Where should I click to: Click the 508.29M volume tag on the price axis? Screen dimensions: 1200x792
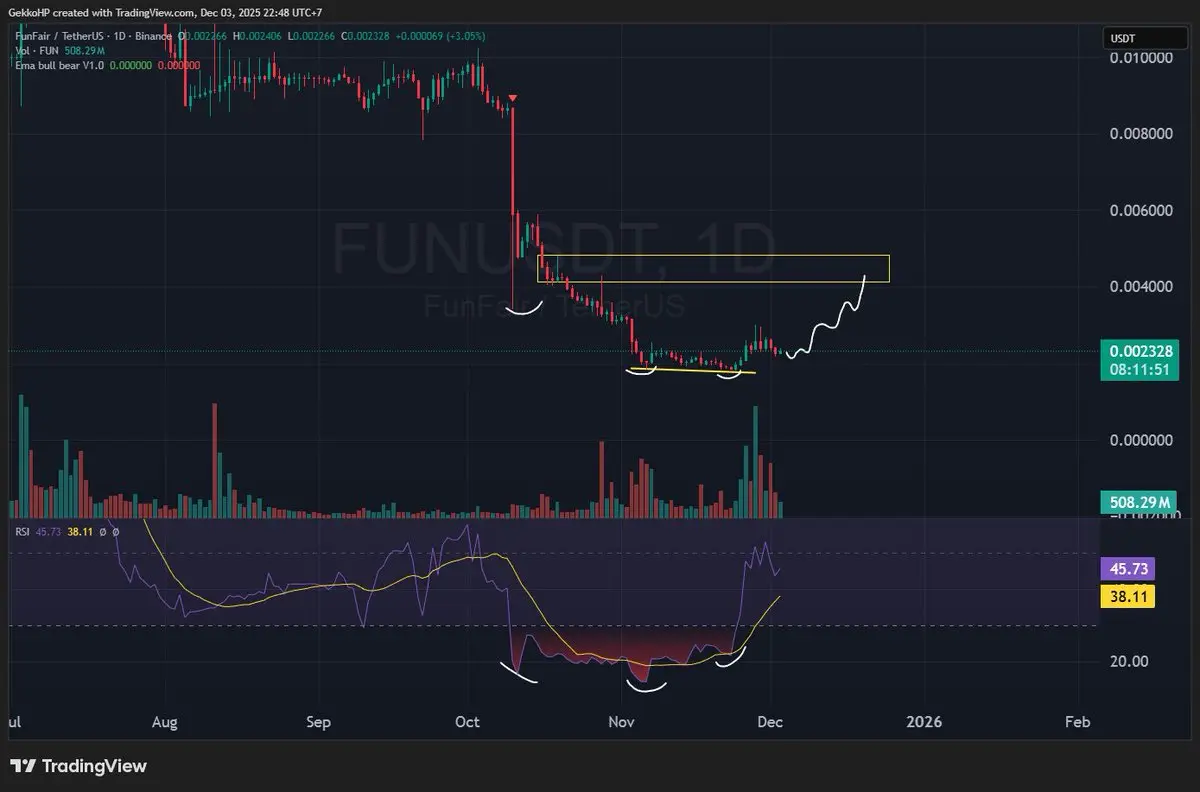pos(1139,502)
